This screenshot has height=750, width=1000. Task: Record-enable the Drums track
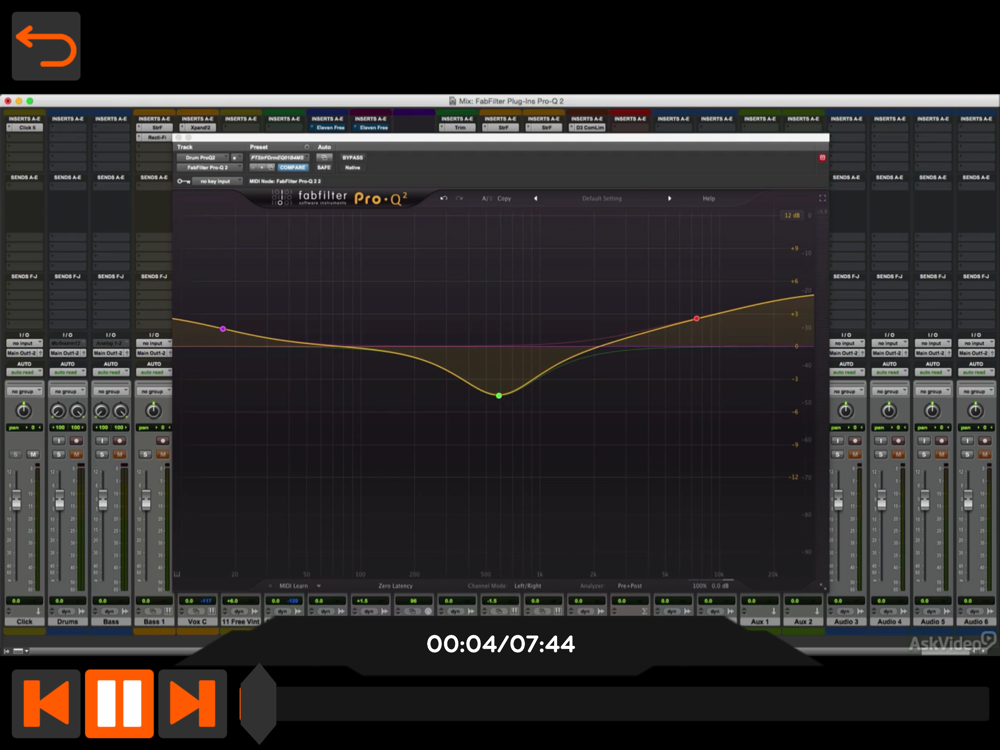pyautogui.click(x=76, y=441)
